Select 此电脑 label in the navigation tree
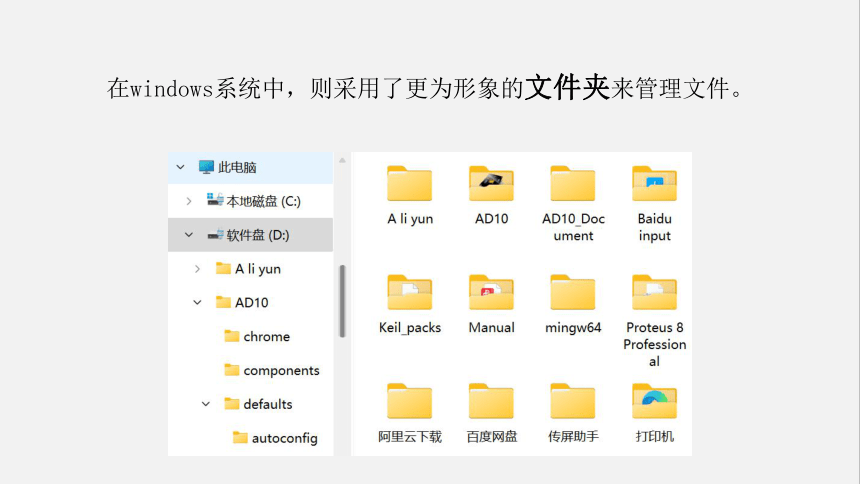 click(237, 167)
